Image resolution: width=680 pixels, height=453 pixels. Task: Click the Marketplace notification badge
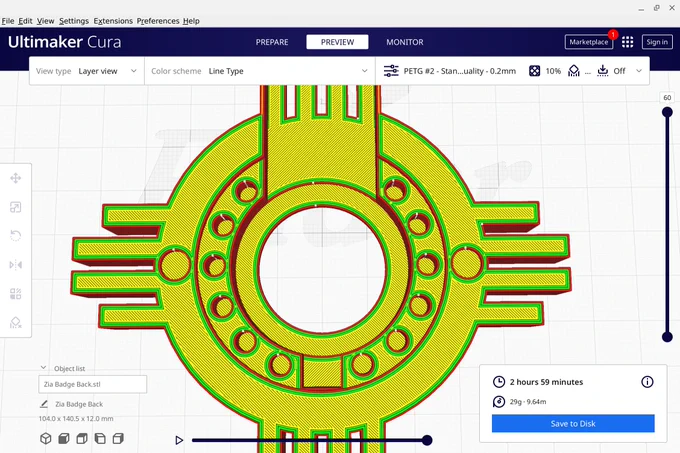[x=613, y=35]
